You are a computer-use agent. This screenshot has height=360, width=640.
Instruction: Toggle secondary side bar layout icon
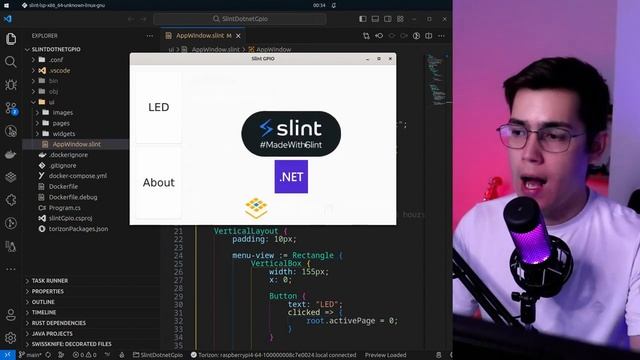[388, 19]
